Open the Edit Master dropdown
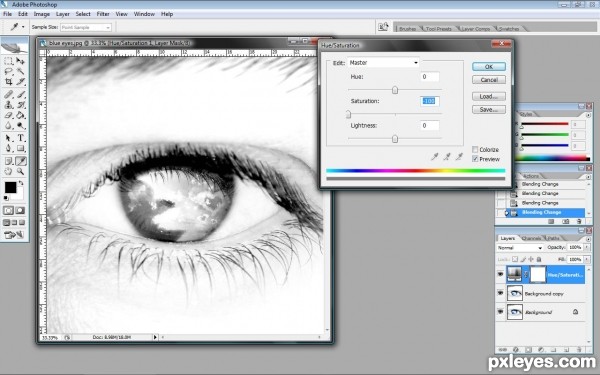This screenshot has width=600, height=375. click(383, 62)
